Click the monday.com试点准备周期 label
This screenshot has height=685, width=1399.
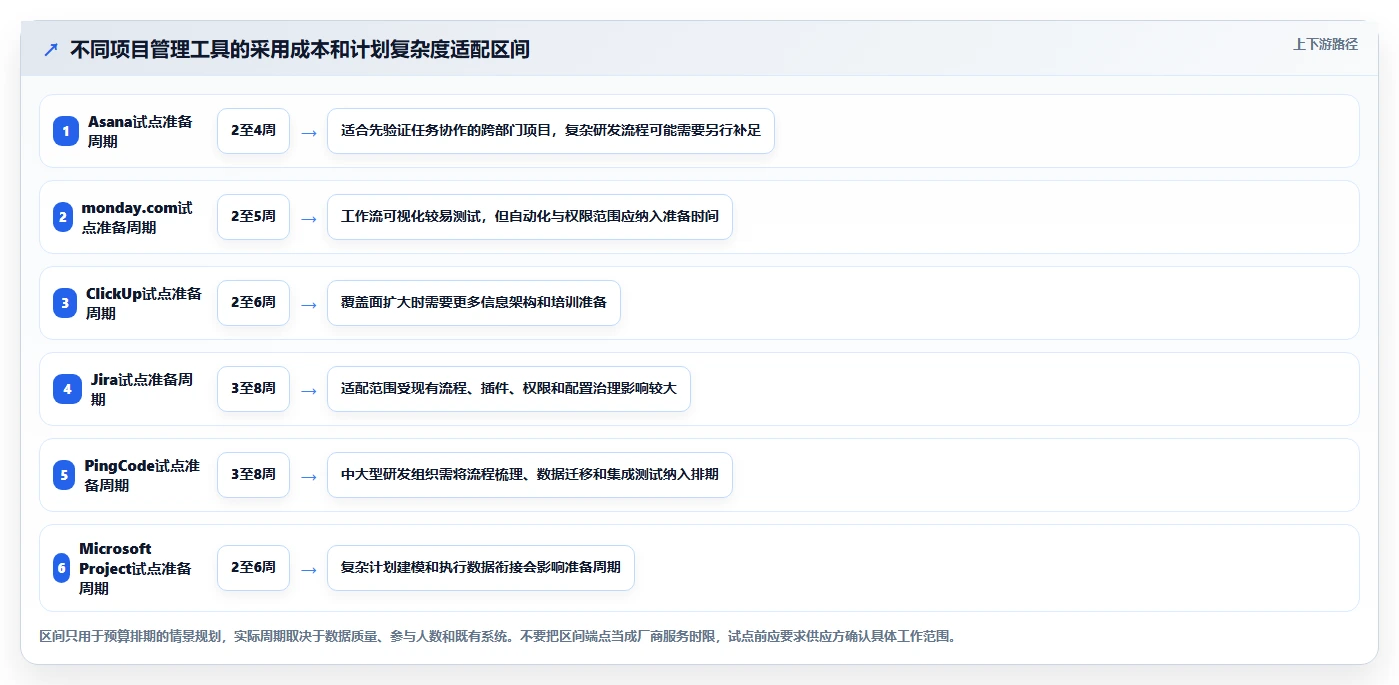point(137,217)
